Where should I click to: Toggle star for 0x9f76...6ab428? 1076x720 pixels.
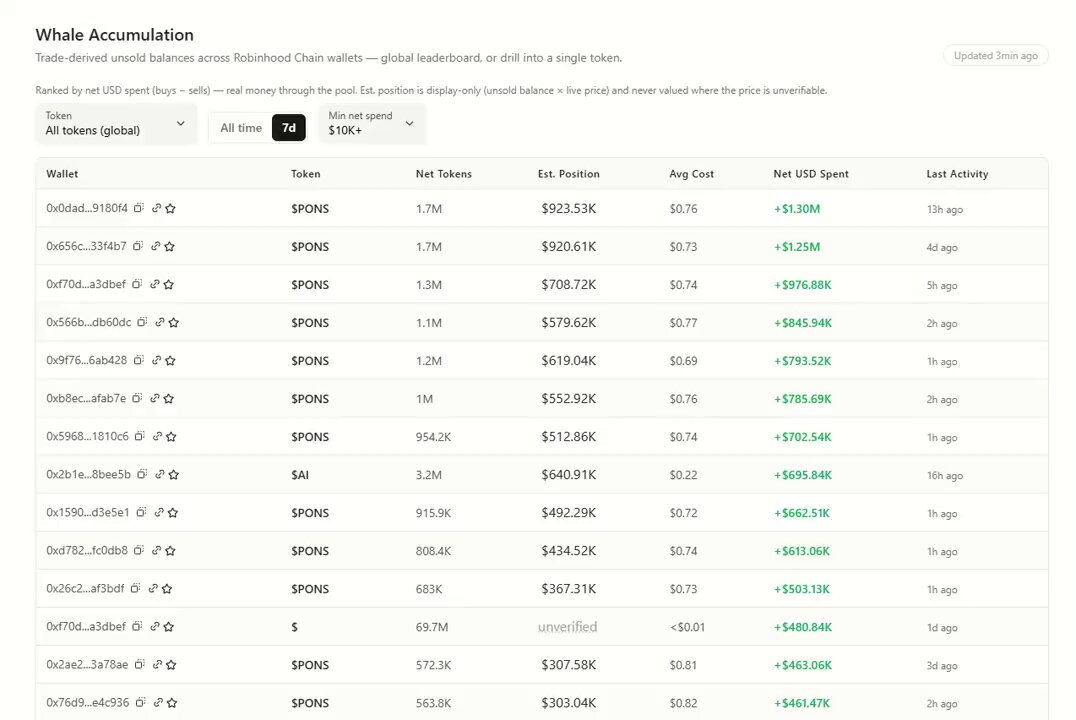pos(170,361)
